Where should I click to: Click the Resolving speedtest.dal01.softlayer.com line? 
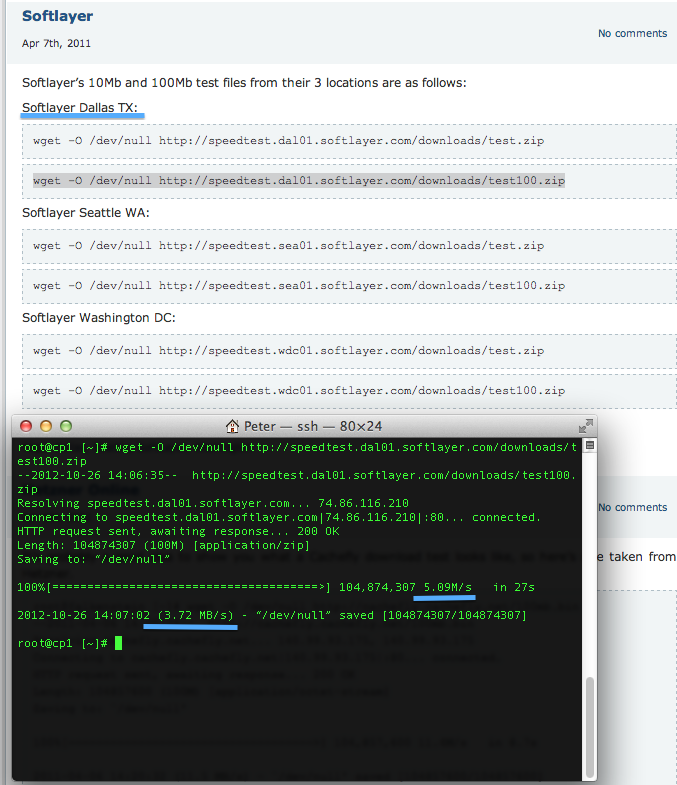coord(213,503)
